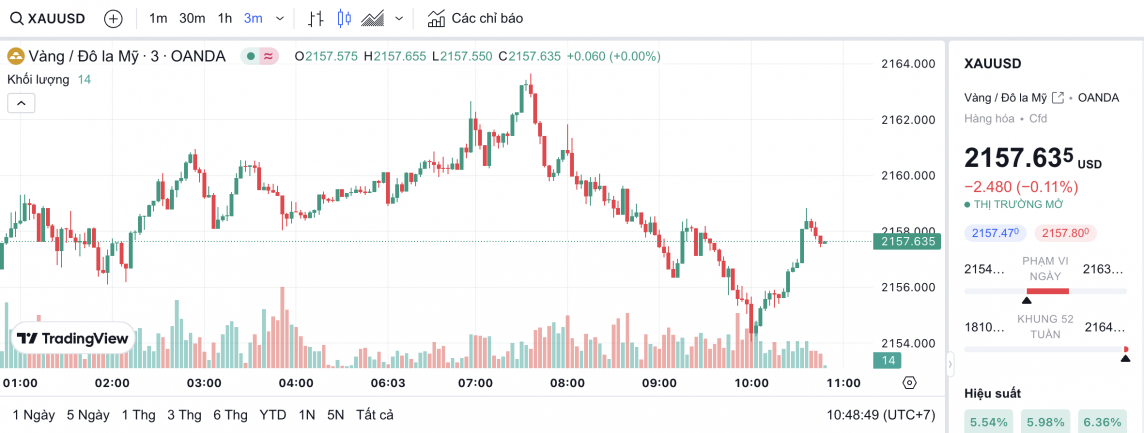Select the 5 Ngày time range
This screenshot has width=1144, height=433.
pos(88,414)
